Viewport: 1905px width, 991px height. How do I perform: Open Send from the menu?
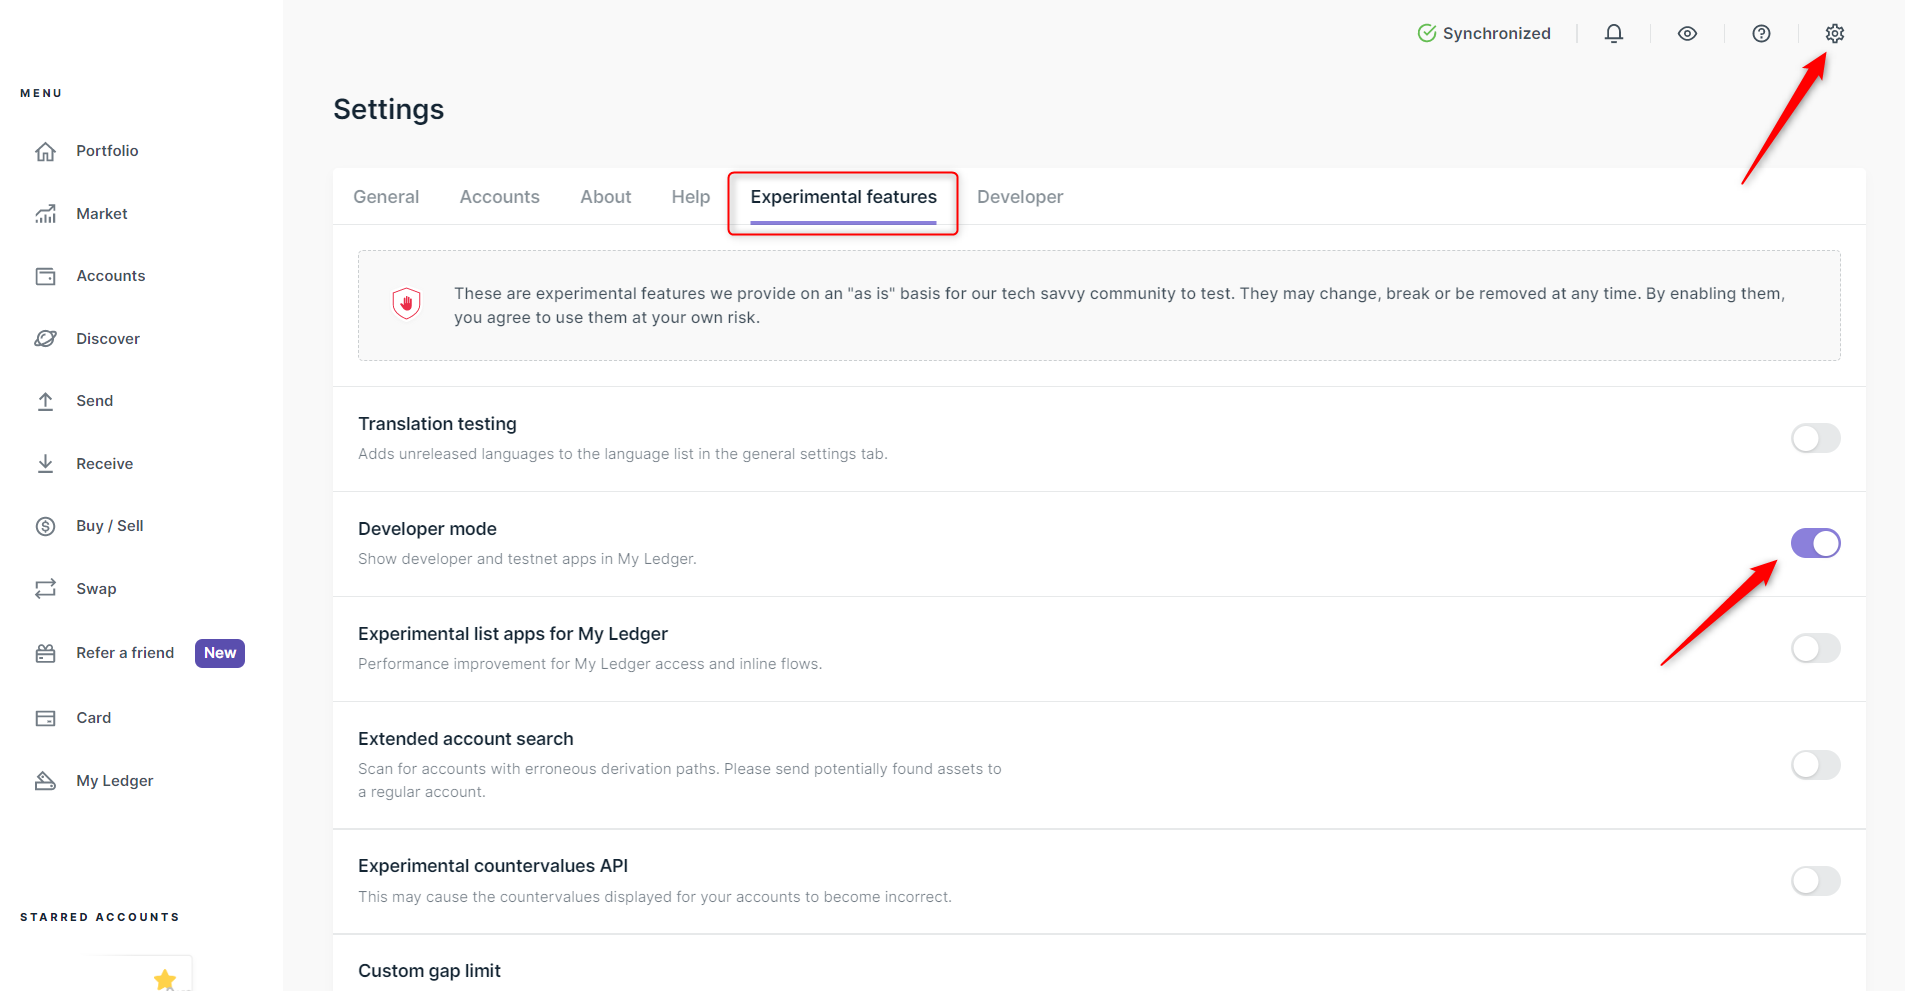95,401
